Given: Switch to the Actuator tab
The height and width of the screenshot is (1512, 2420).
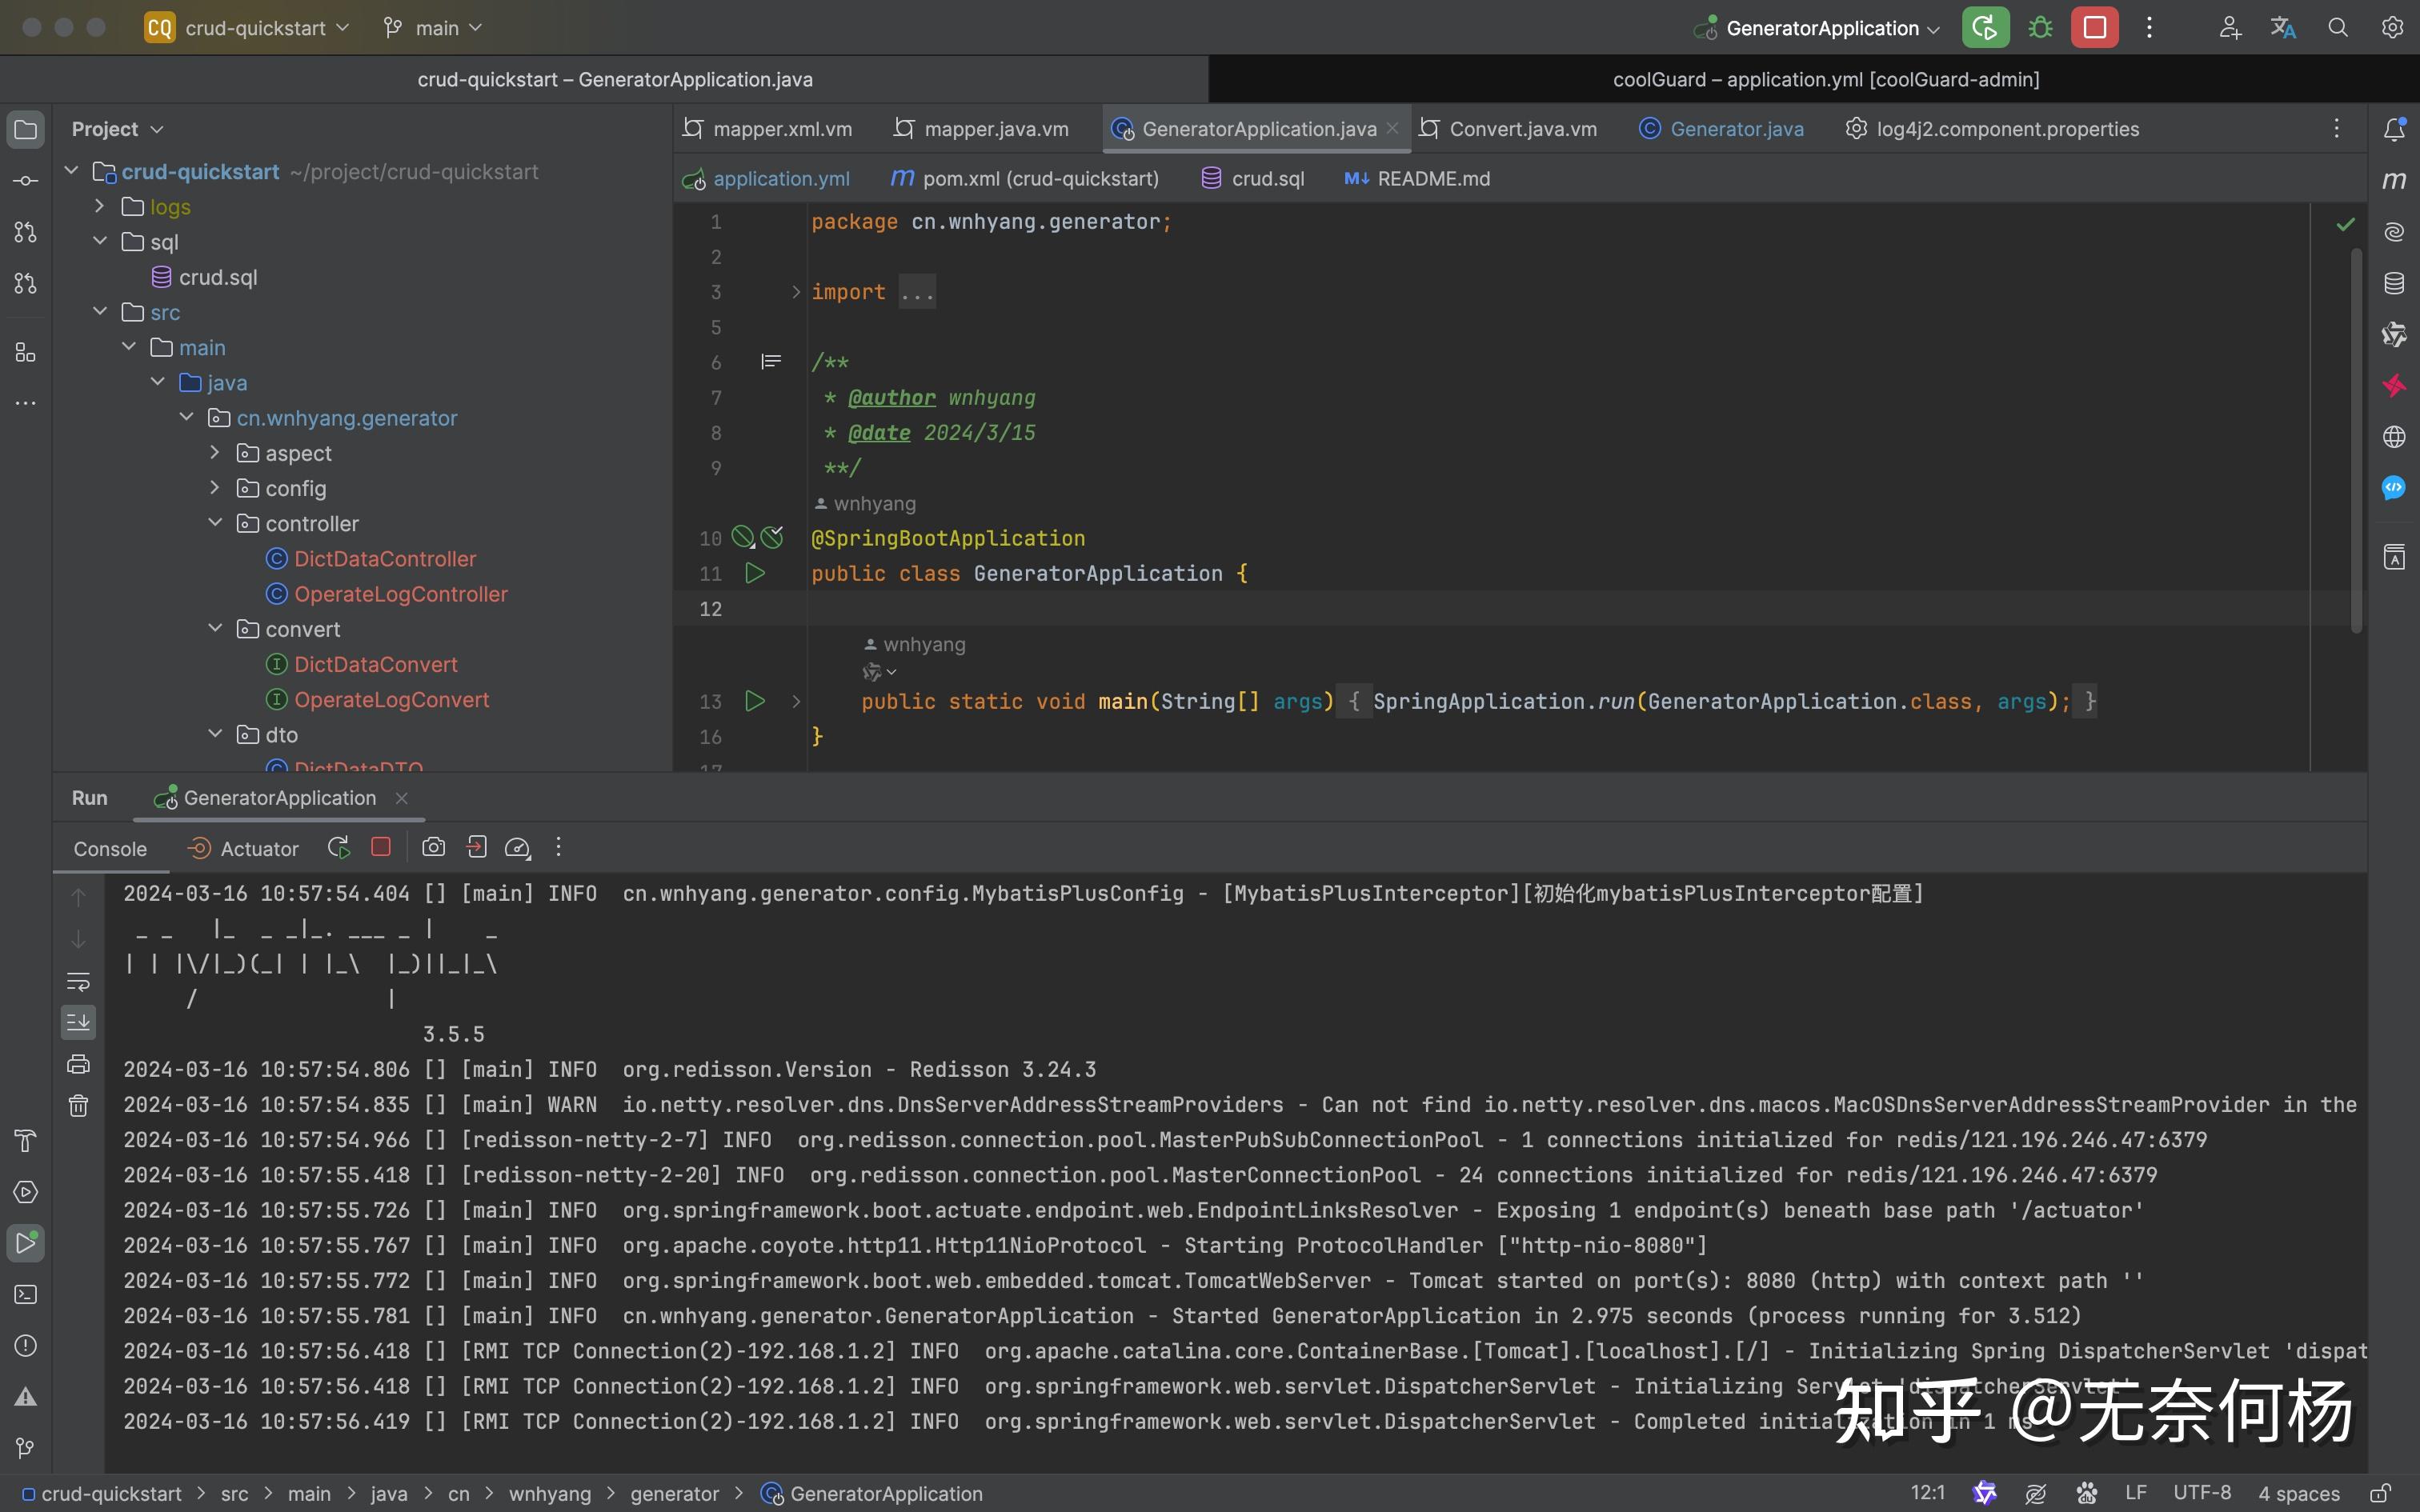Looking at the screenshot, I should click(244, 848).
